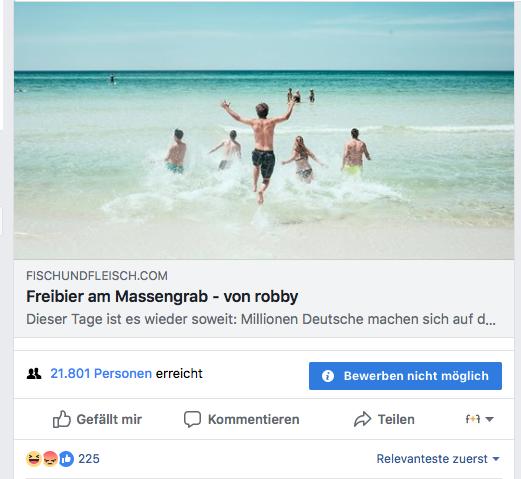Expand the Relevanteste zuerst sorting dropdown
The height and width of the screenshot is (479, 521).
pyautogui.click(x=438, y=459)
